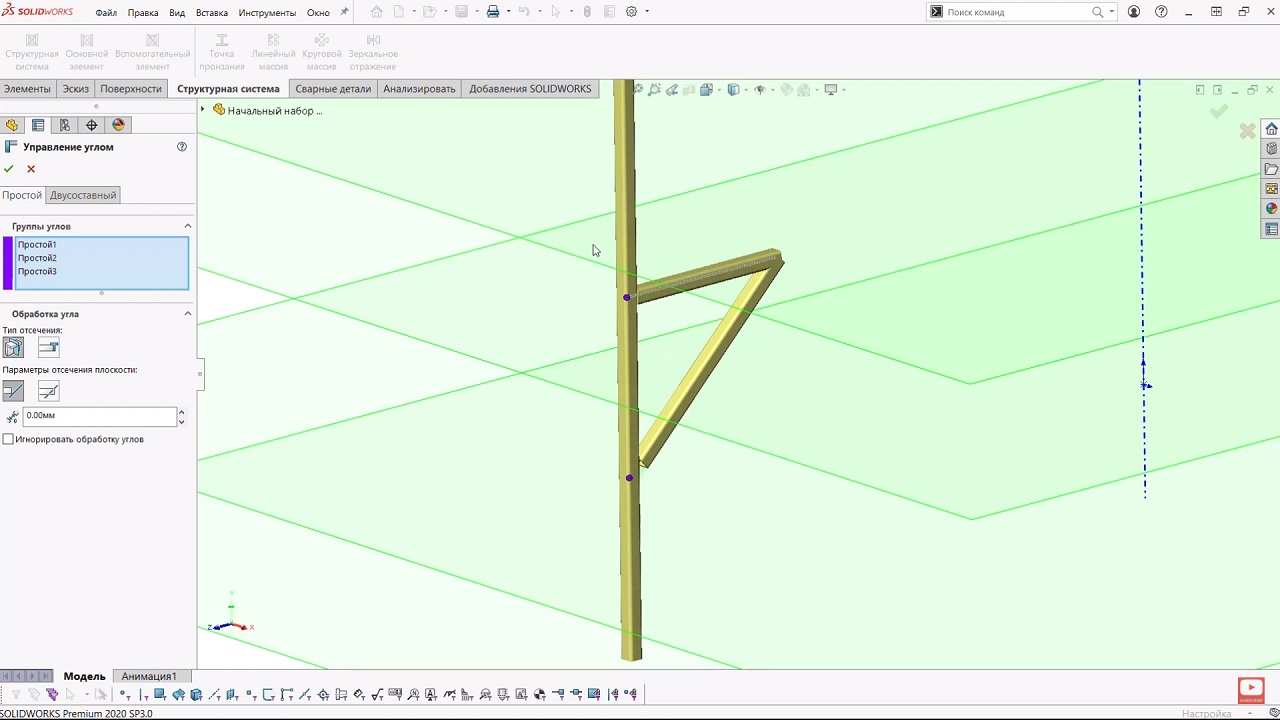Viewport: 1280px width, 720px height.
Task: Collapse the Группы углов section
Action: click(187, 226)
